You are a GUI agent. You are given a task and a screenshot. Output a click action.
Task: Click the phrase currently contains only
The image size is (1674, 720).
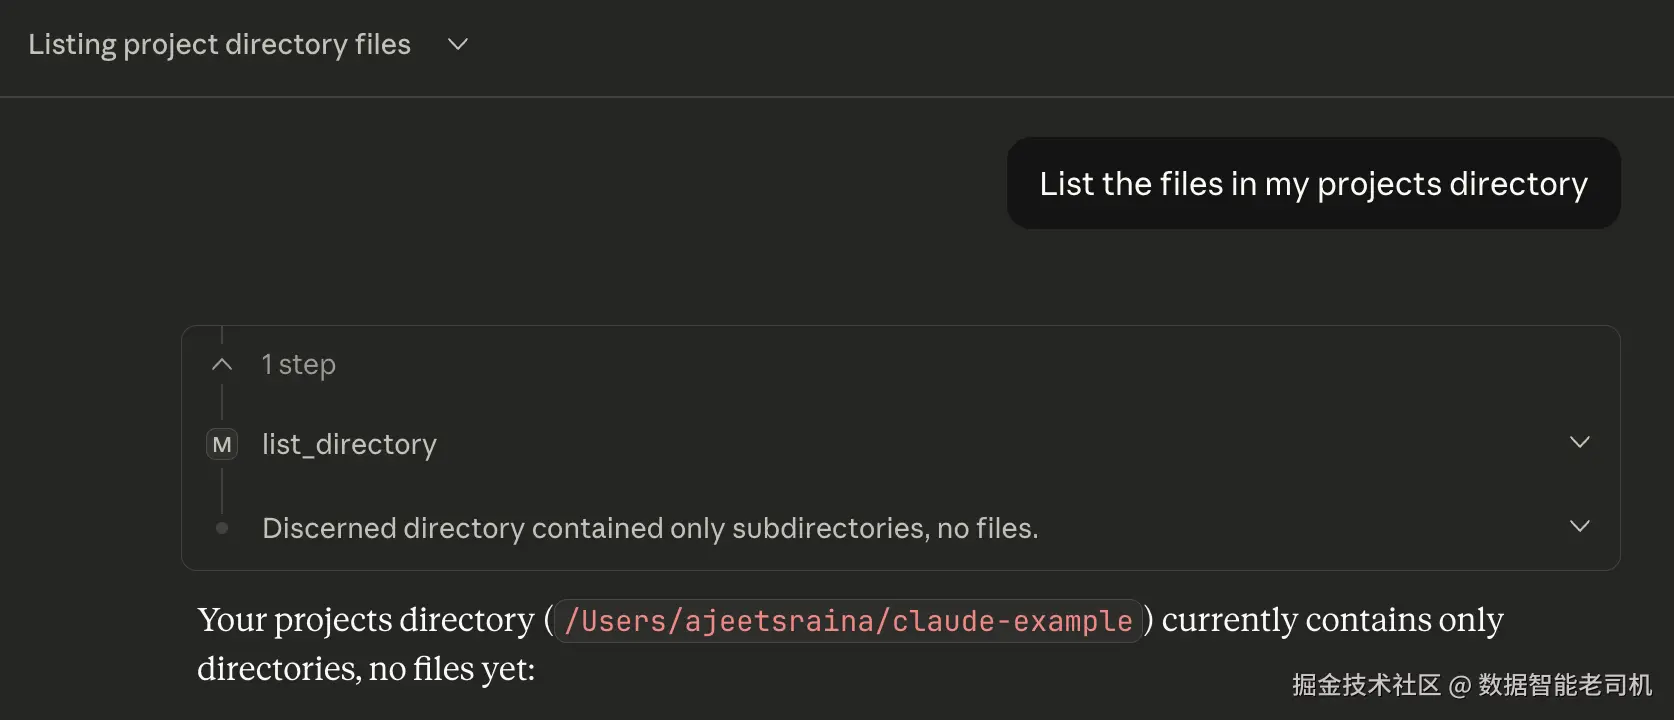pos(1332,620)
